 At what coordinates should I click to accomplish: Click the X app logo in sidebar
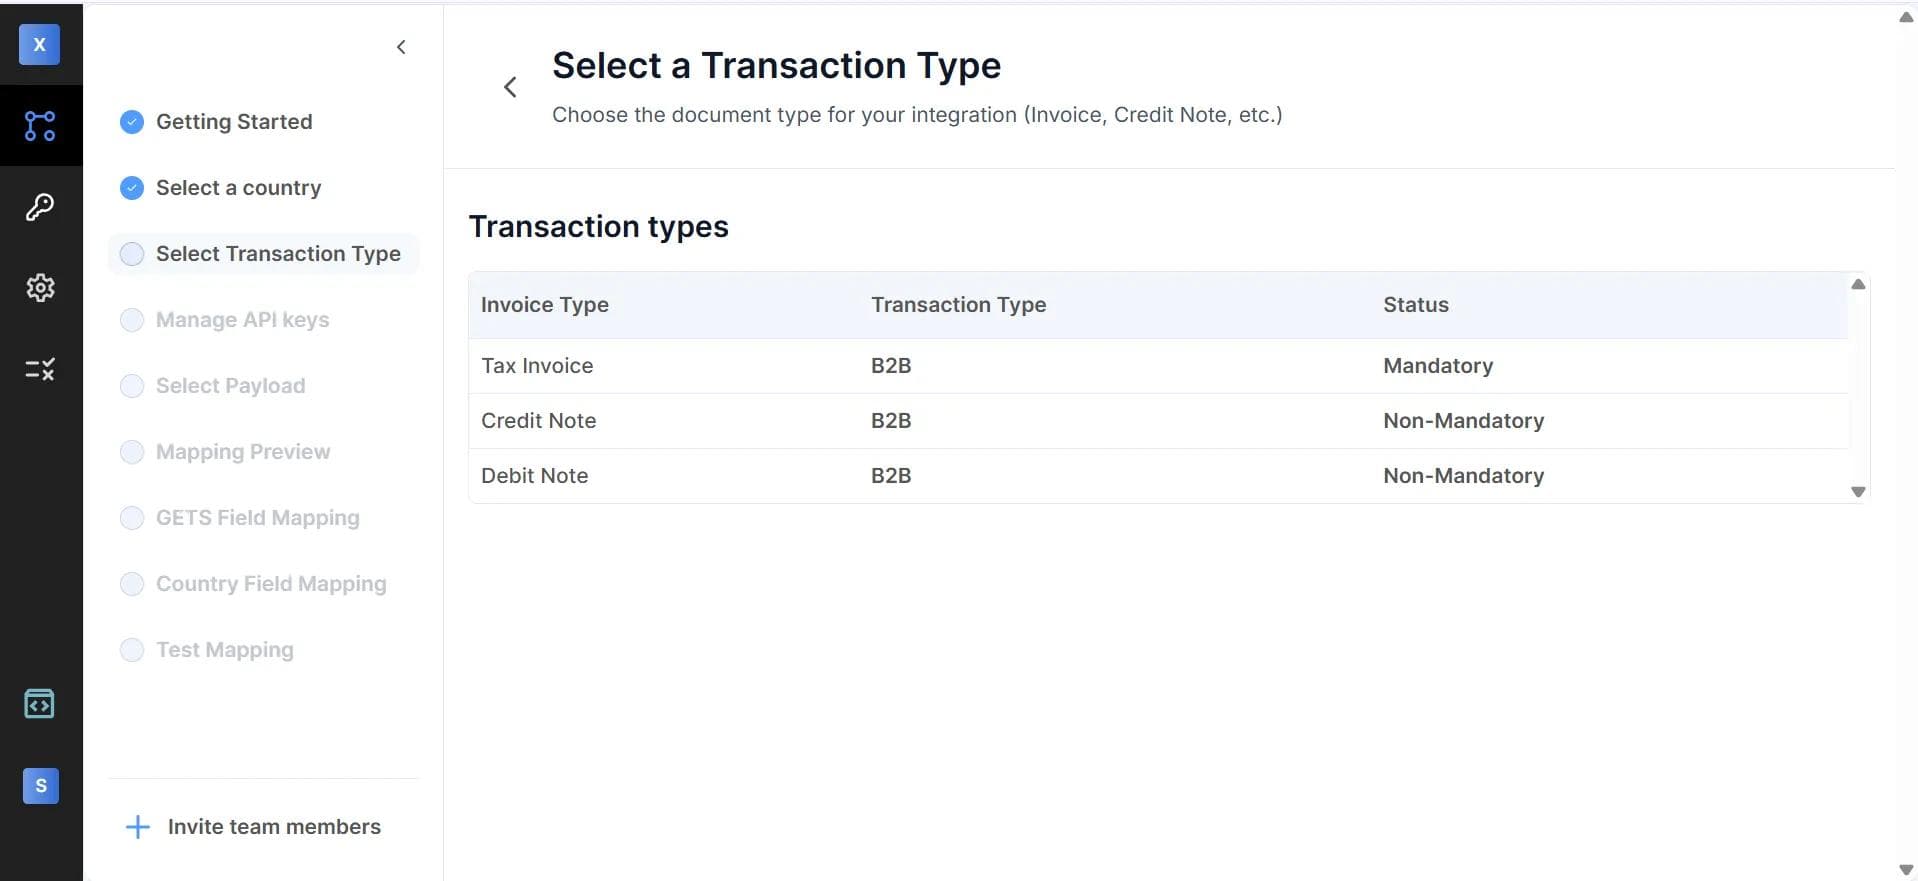[39, 44]
